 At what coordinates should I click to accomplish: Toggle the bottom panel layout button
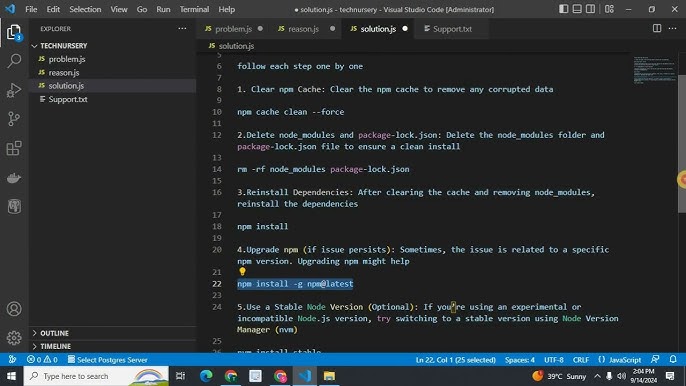pos(577,9)
